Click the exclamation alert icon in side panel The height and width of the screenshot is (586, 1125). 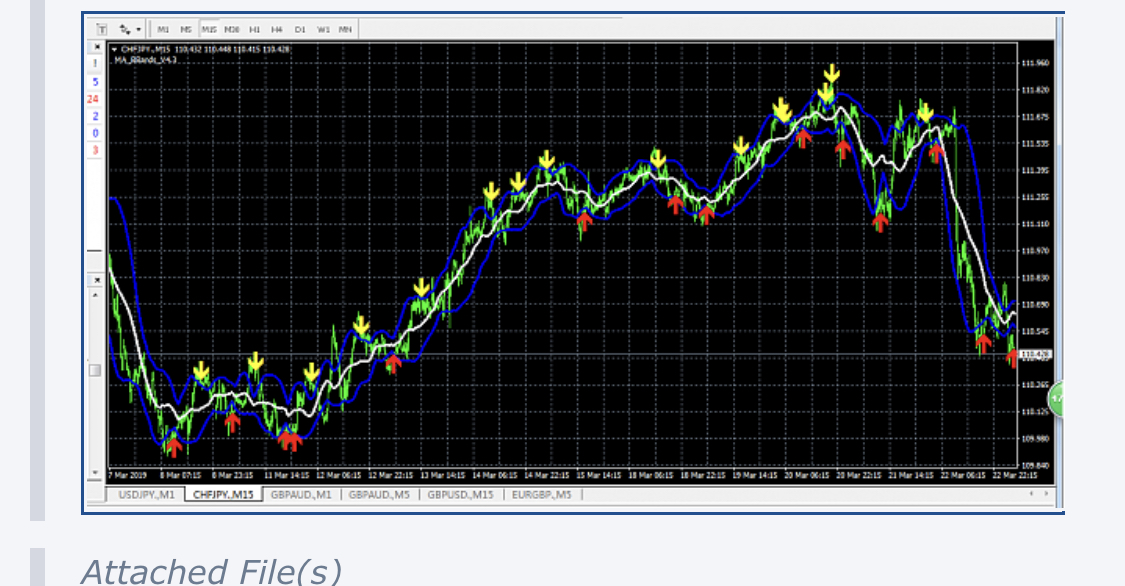tap(95, 64)
